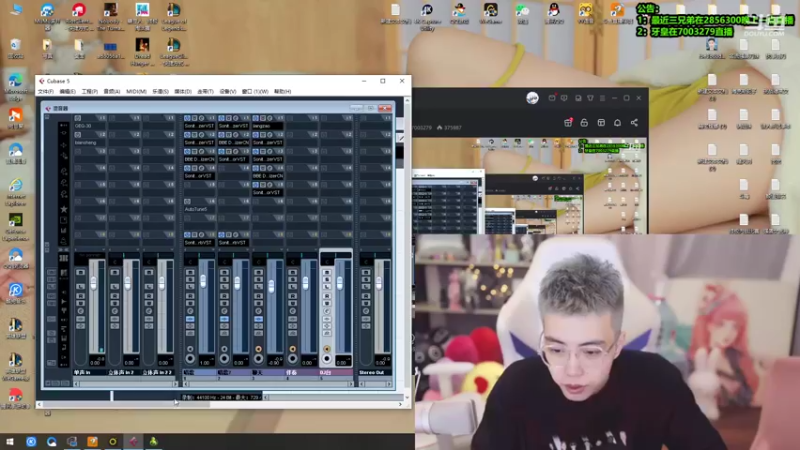
Task: Click the gift box icon in Douyu window
Action: point(568,122)
